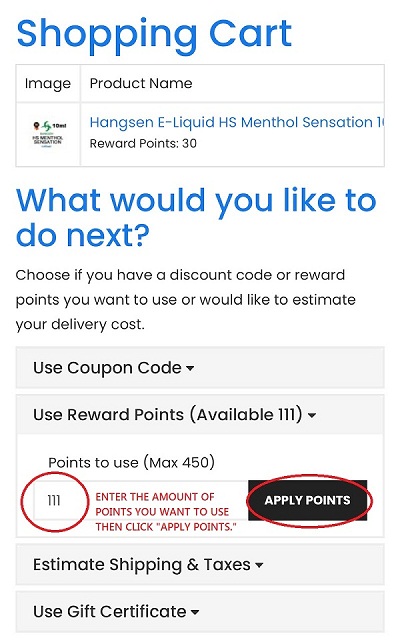Click the Image column header

click(x=48, y=83)
